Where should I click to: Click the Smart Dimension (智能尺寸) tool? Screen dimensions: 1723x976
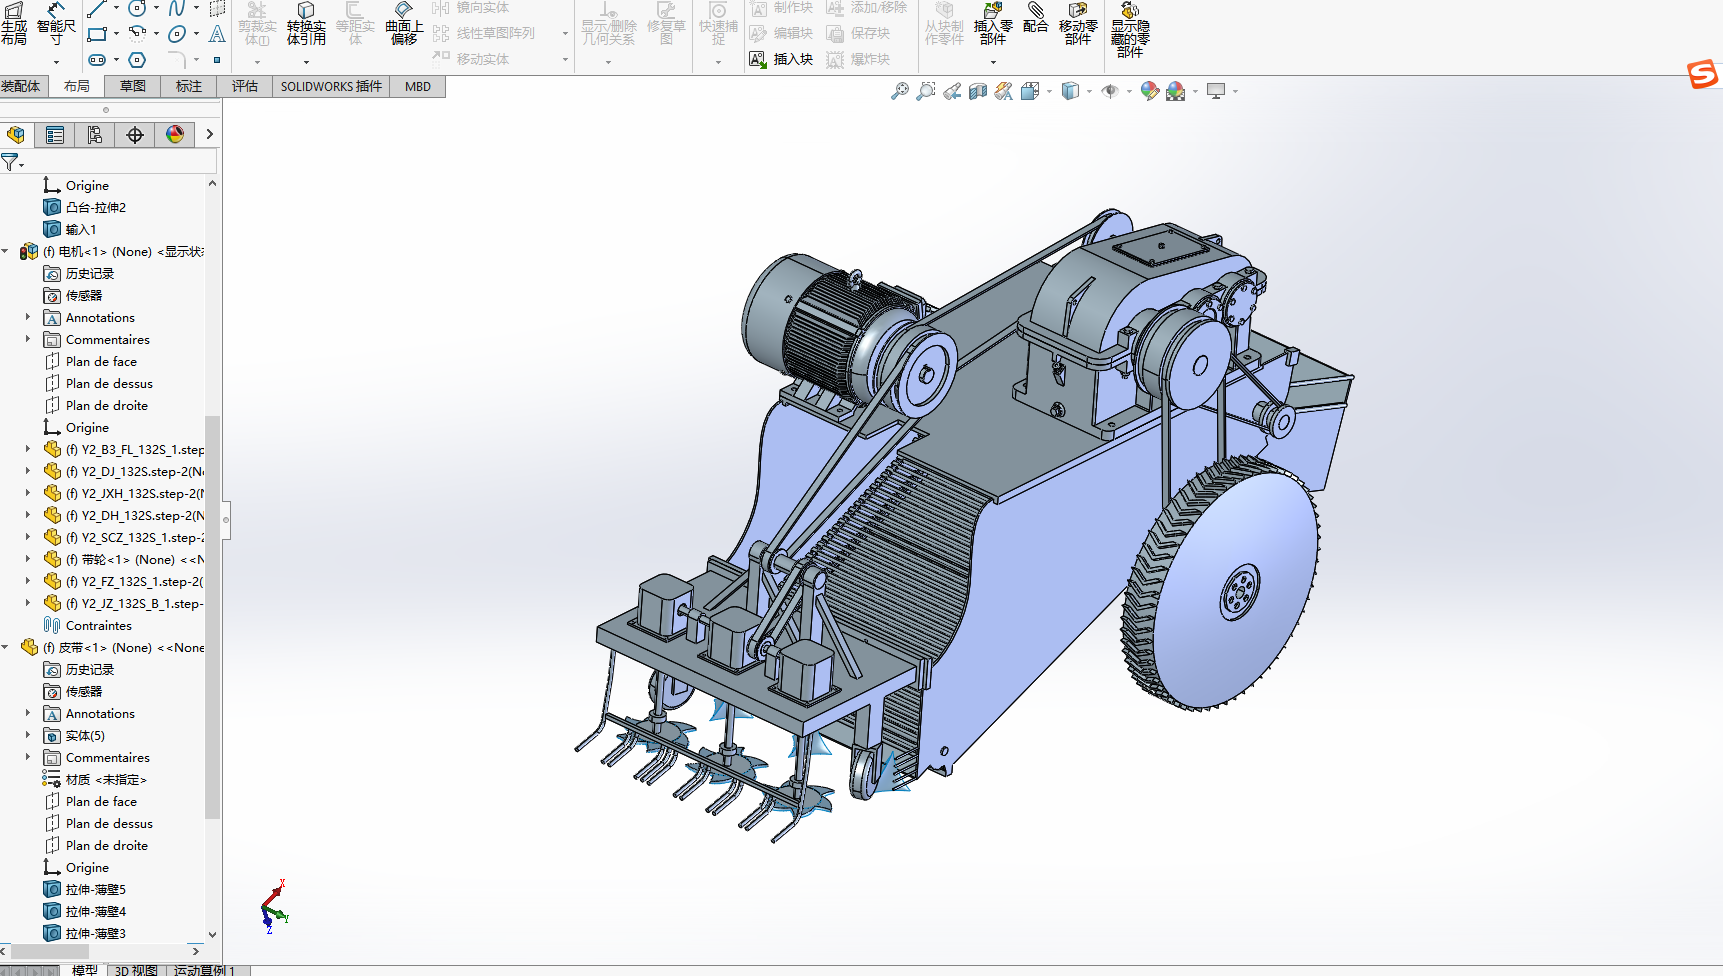coord(56,22)
